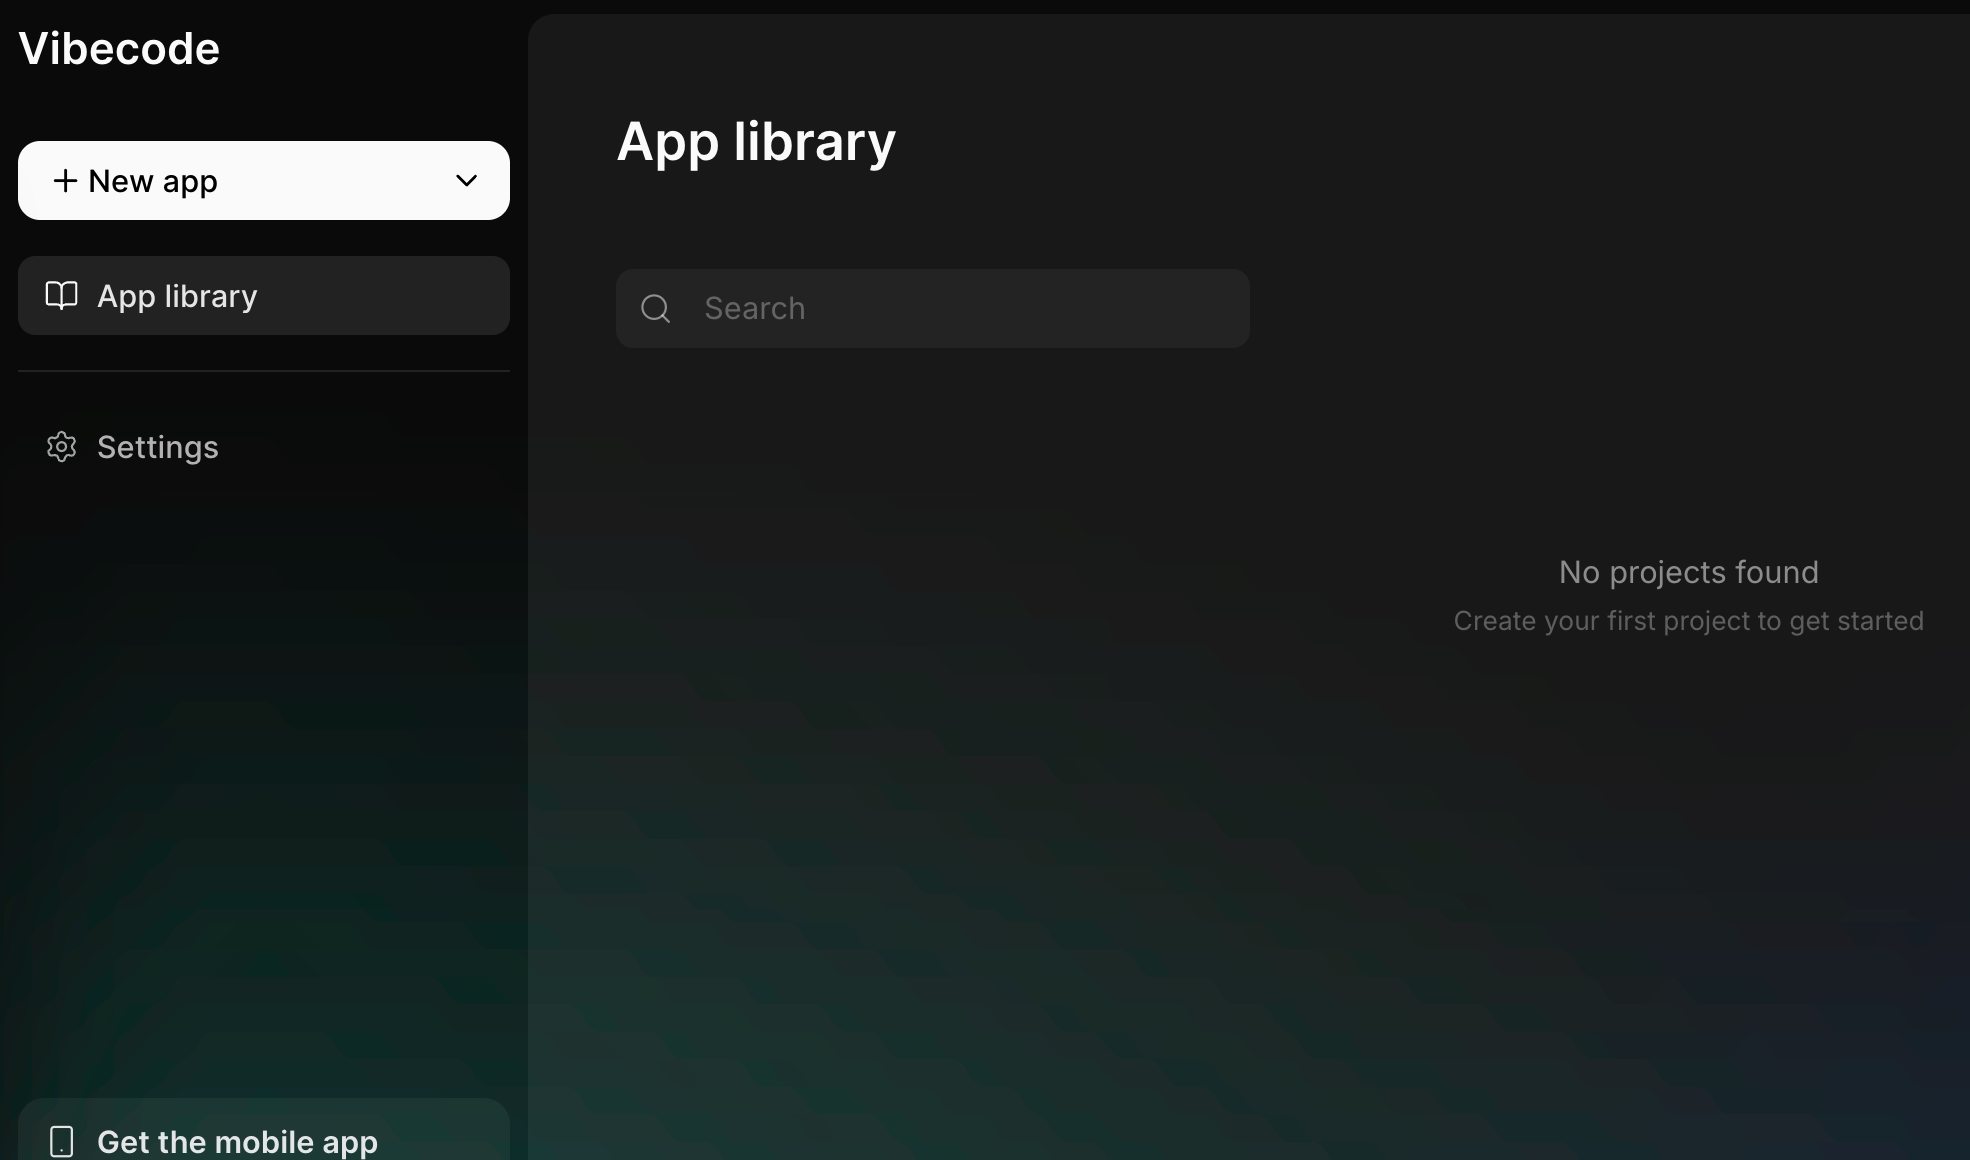Click 'Create your first project to get started'

click(x=1688, y=621)
